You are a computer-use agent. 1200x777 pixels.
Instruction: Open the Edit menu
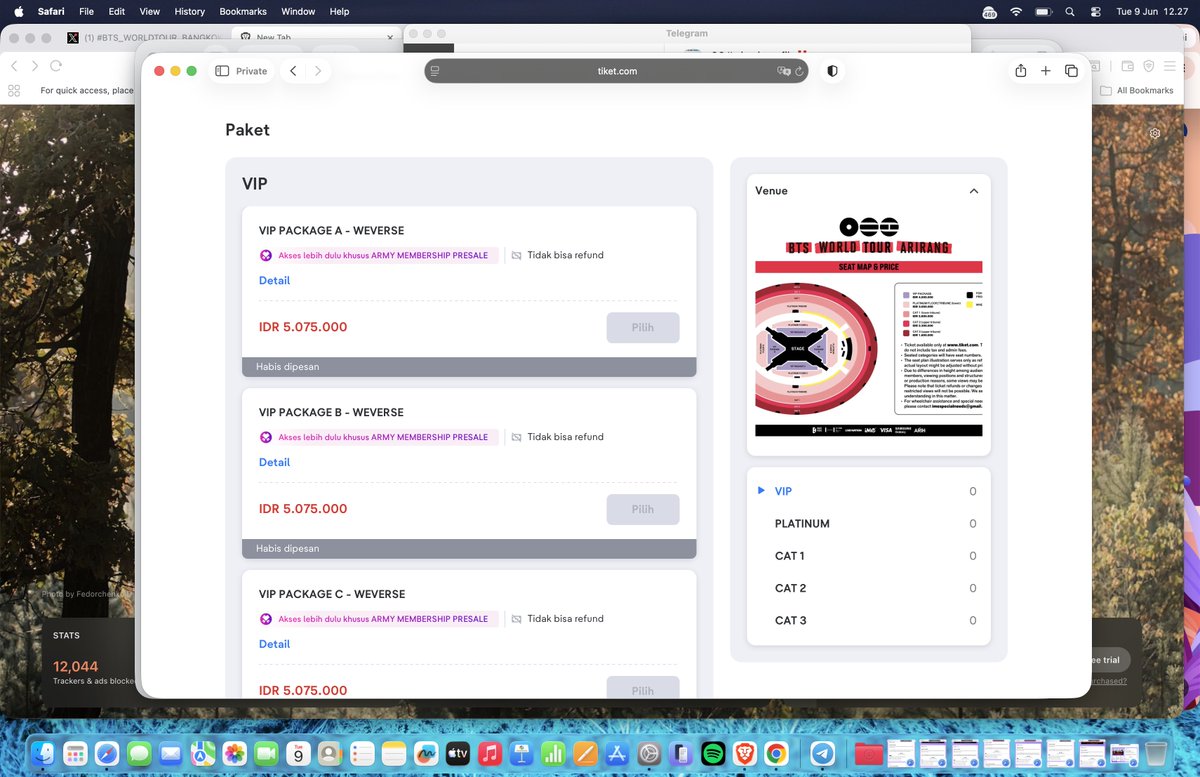(x=117, y=11)
